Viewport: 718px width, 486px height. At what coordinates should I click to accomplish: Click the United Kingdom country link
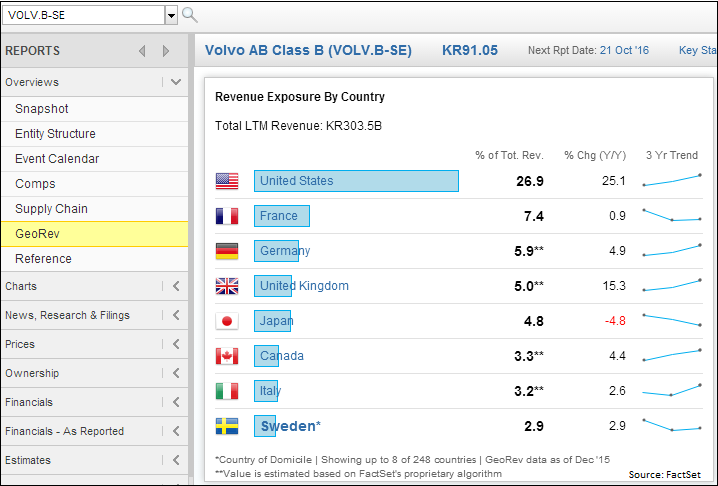304,286
